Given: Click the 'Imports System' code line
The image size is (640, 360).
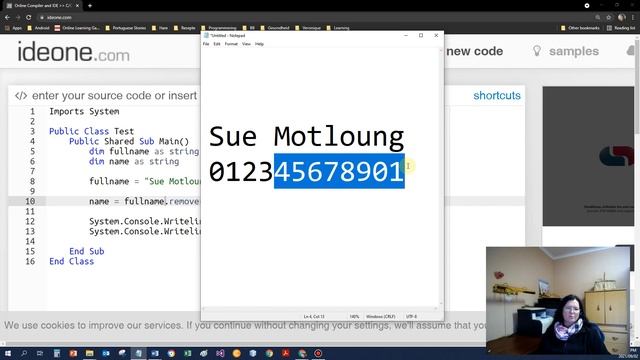Looking at the screenshot, I should point(84,111).
